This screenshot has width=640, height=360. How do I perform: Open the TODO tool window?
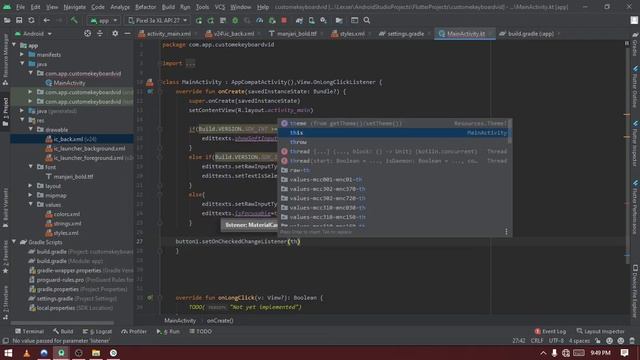[x=200, y=331]
